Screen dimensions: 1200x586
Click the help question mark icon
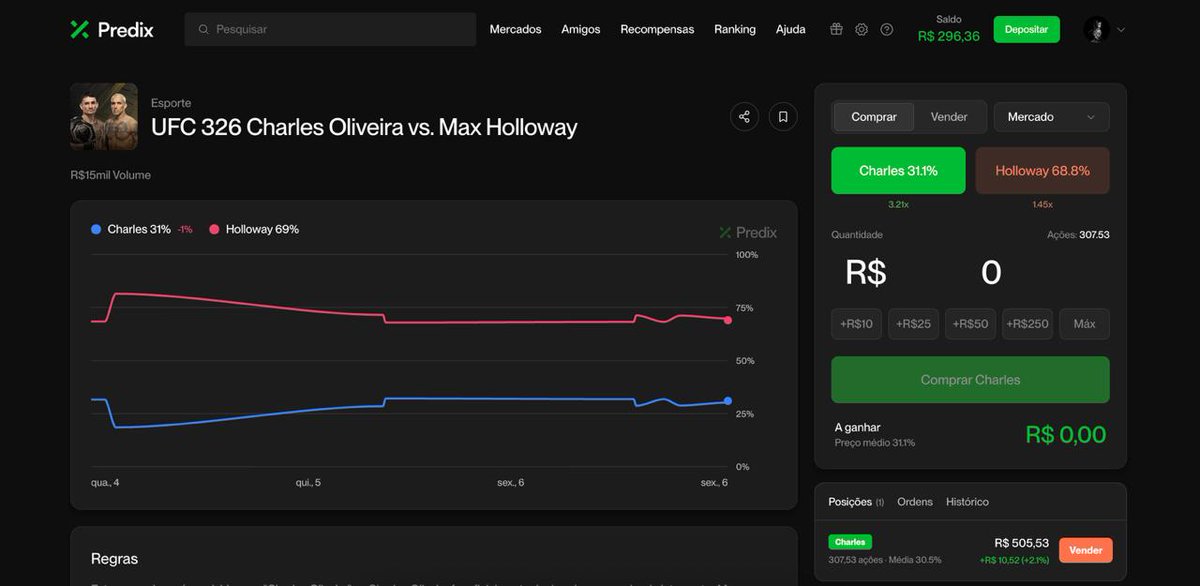pyautogui.click(x=886, y=29)
